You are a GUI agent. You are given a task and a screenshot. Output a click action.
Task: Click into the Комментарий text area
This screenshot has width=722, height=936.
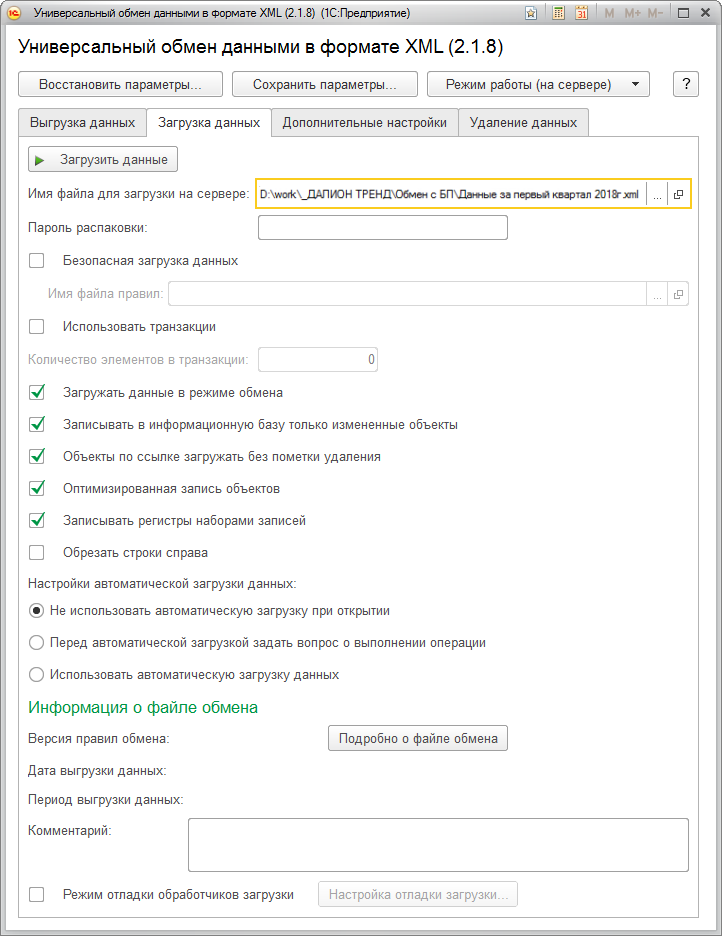coord(438,845)
